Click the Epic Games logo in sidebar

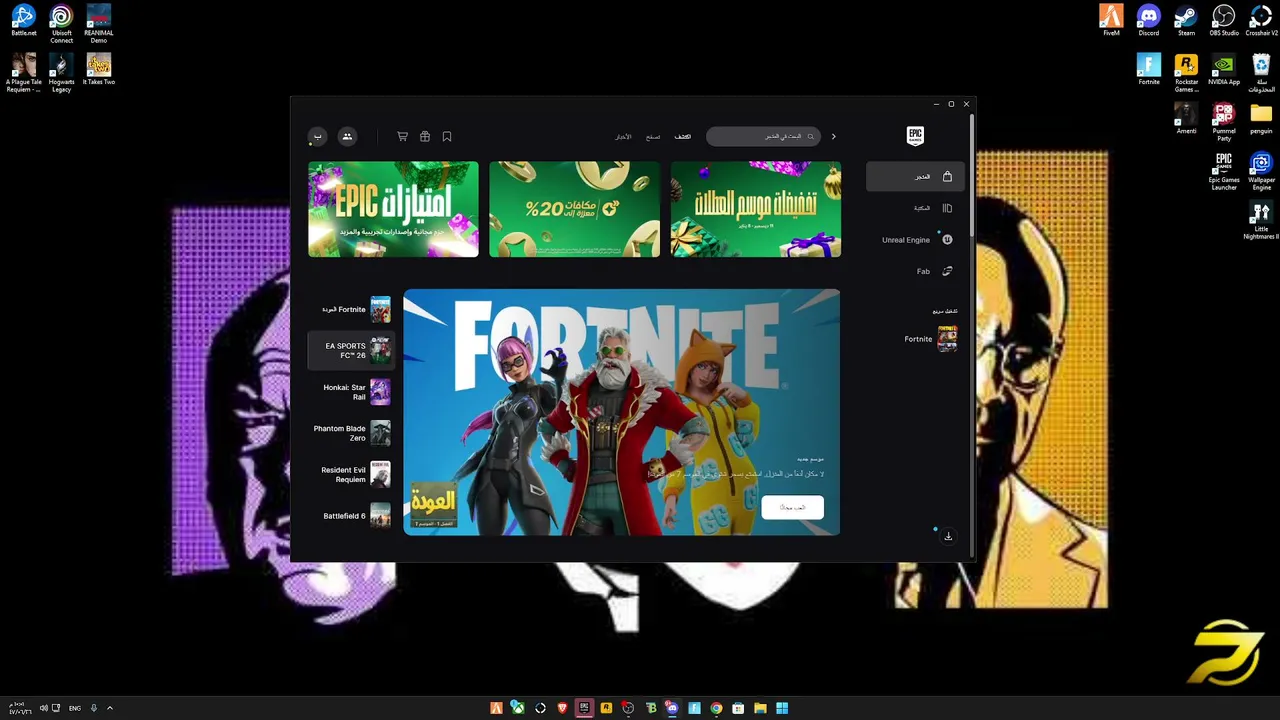(915, 136)
